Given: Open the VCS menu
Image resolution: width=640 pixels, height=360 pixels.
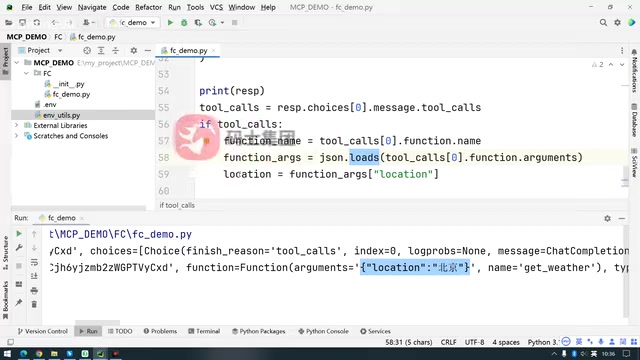Looking at the screenshot, I should pyautogui.click(x=216, y=7).
